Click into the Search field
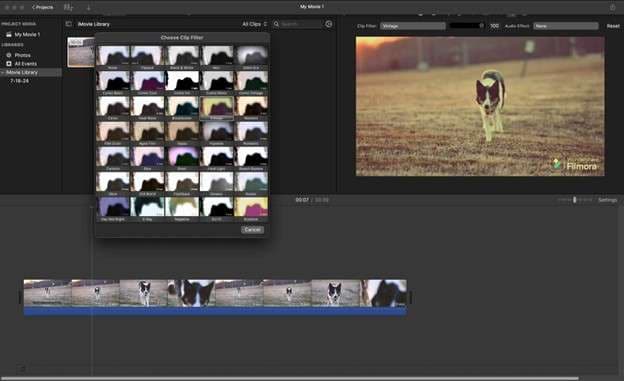The height and width of the screenshot is (381, 624). 300,24
